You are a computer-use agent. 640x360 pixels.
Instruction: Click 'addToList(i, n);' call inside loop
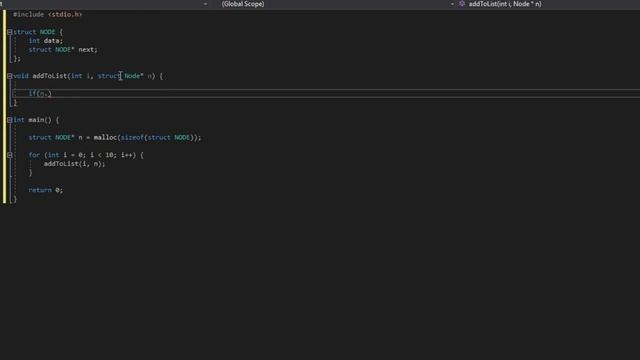(74, 164)
